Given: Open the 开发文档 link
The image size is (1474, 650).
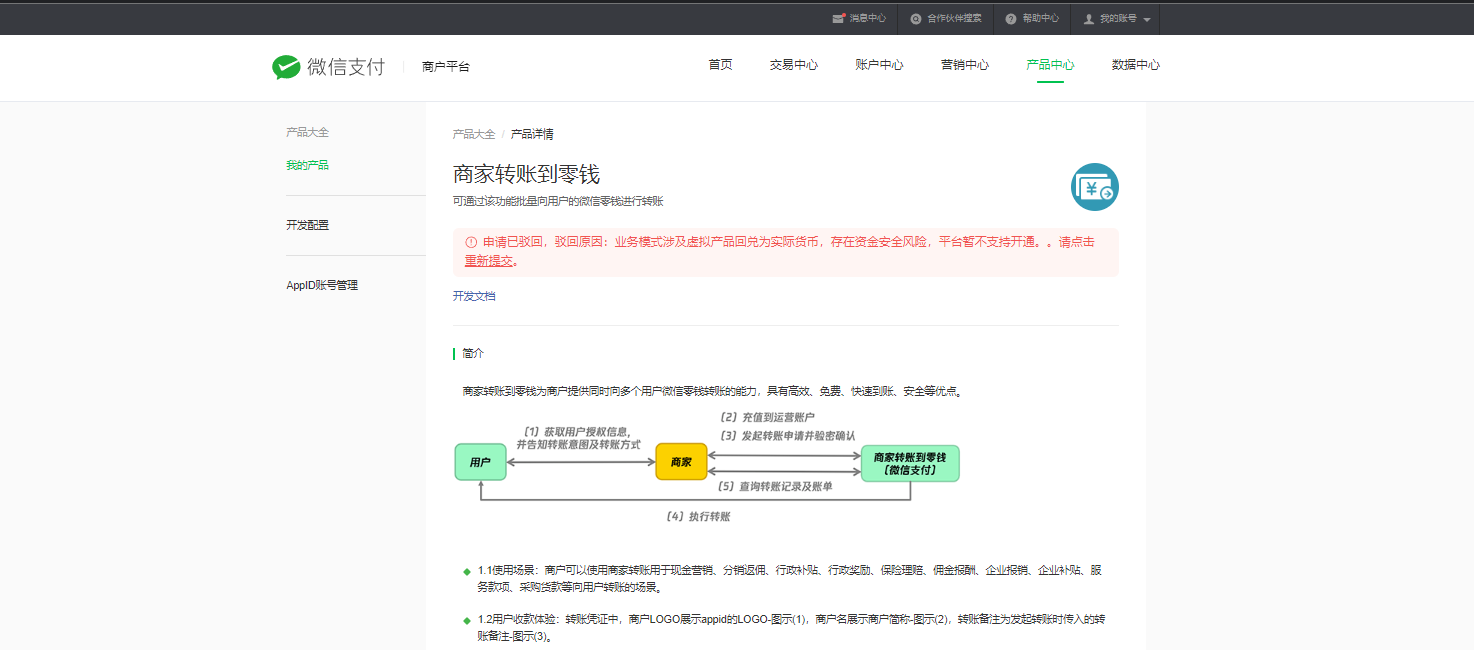Looking at the screenshot, I should tap(474, 296).
